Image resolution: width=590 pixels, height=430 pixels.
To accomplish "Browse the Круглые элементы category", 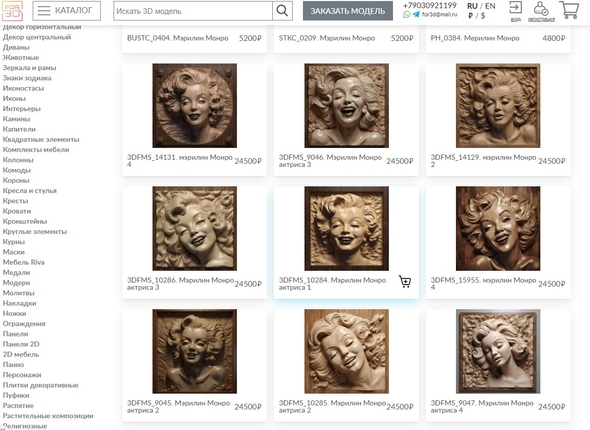I will 35,231.
